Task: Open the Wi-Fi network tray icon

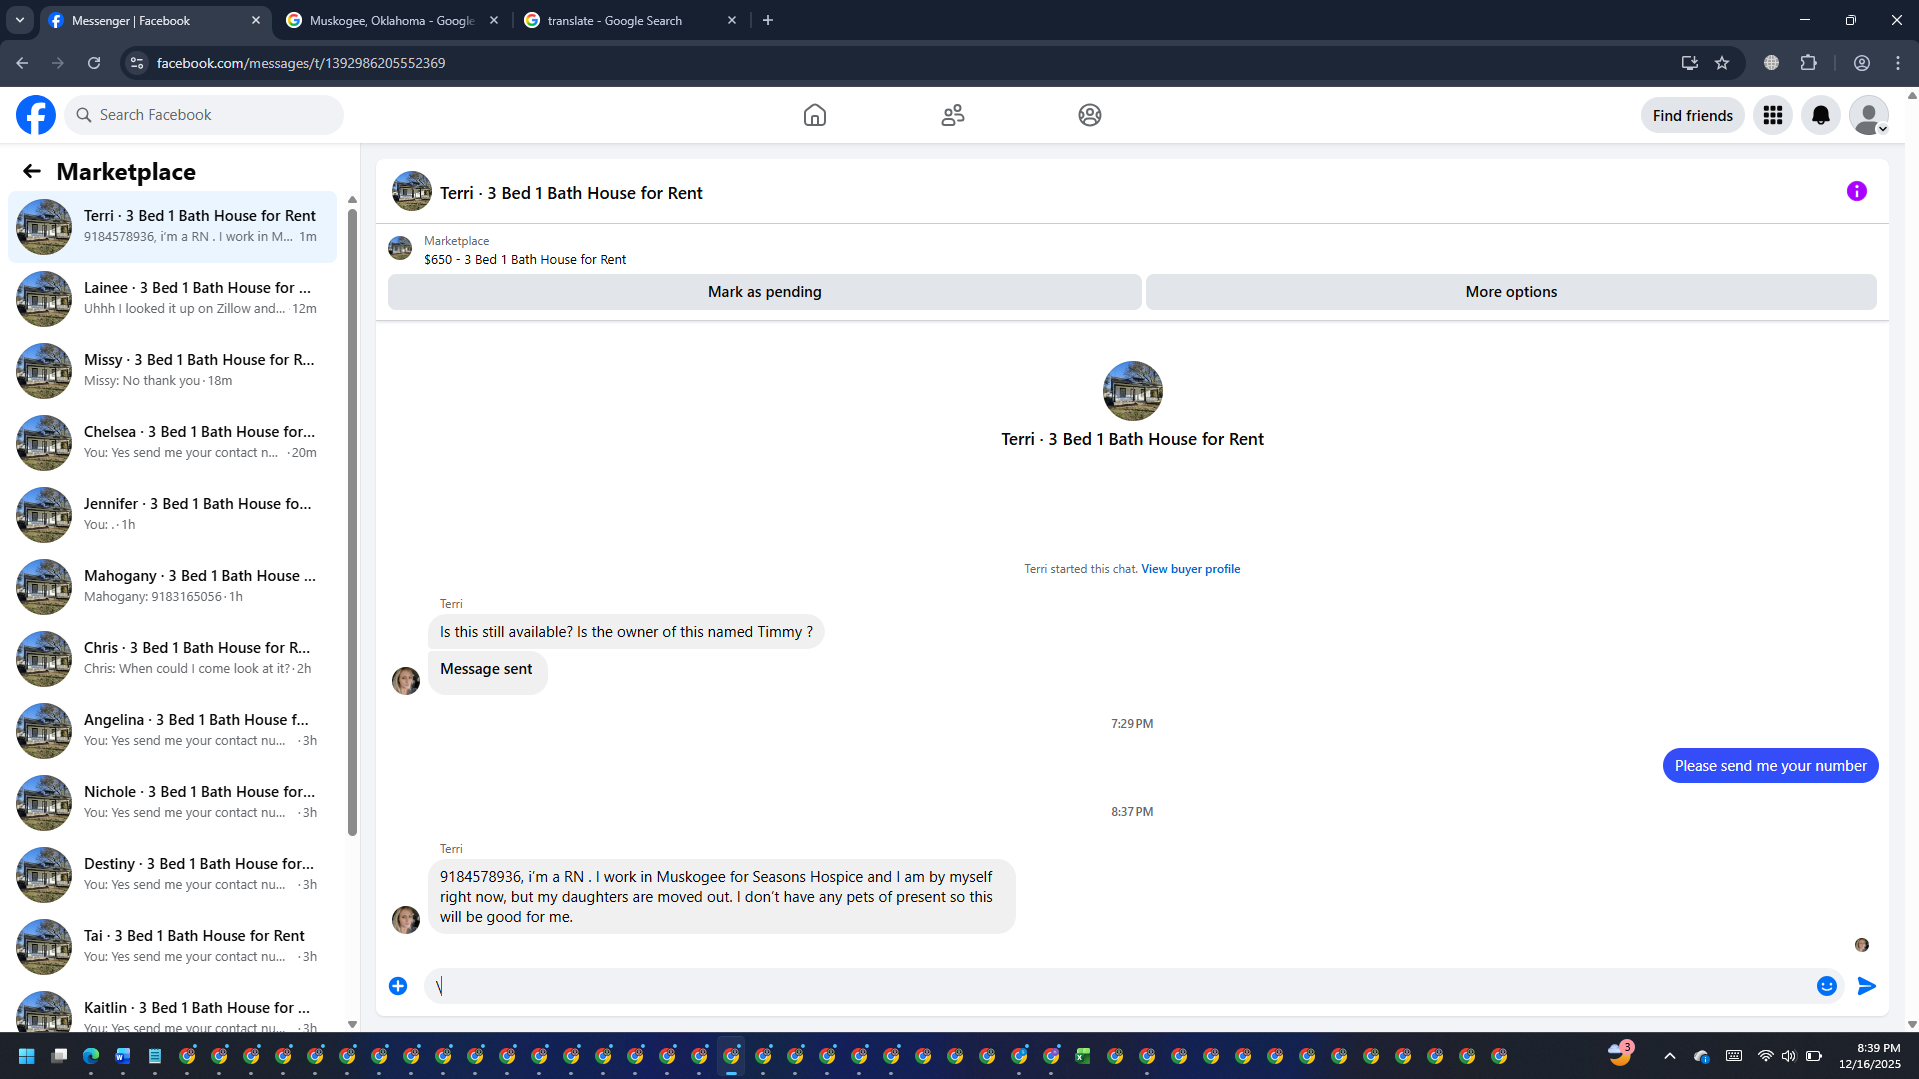Action: (1766, 1056)
